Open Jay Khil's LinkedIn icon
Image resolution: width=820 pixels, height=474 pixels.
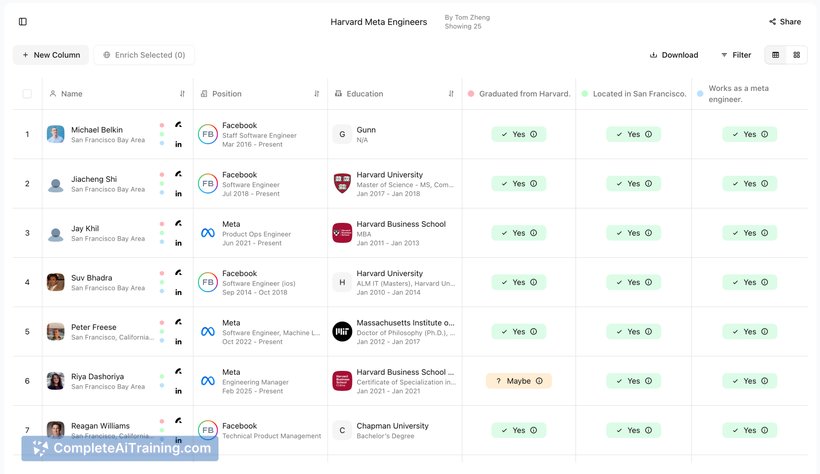pyautogui.click(x=178, y=243)
